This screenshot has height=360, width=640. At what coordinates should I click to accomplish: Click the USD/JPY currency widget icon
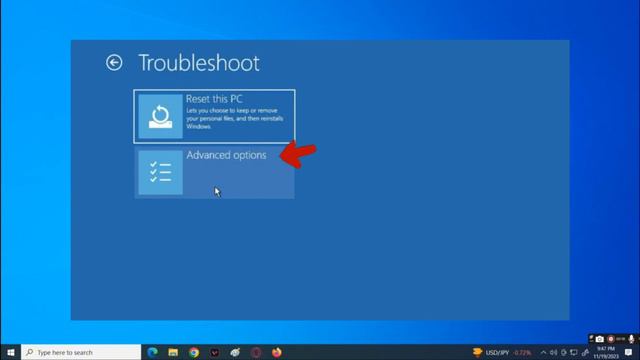tap(477, 352)
